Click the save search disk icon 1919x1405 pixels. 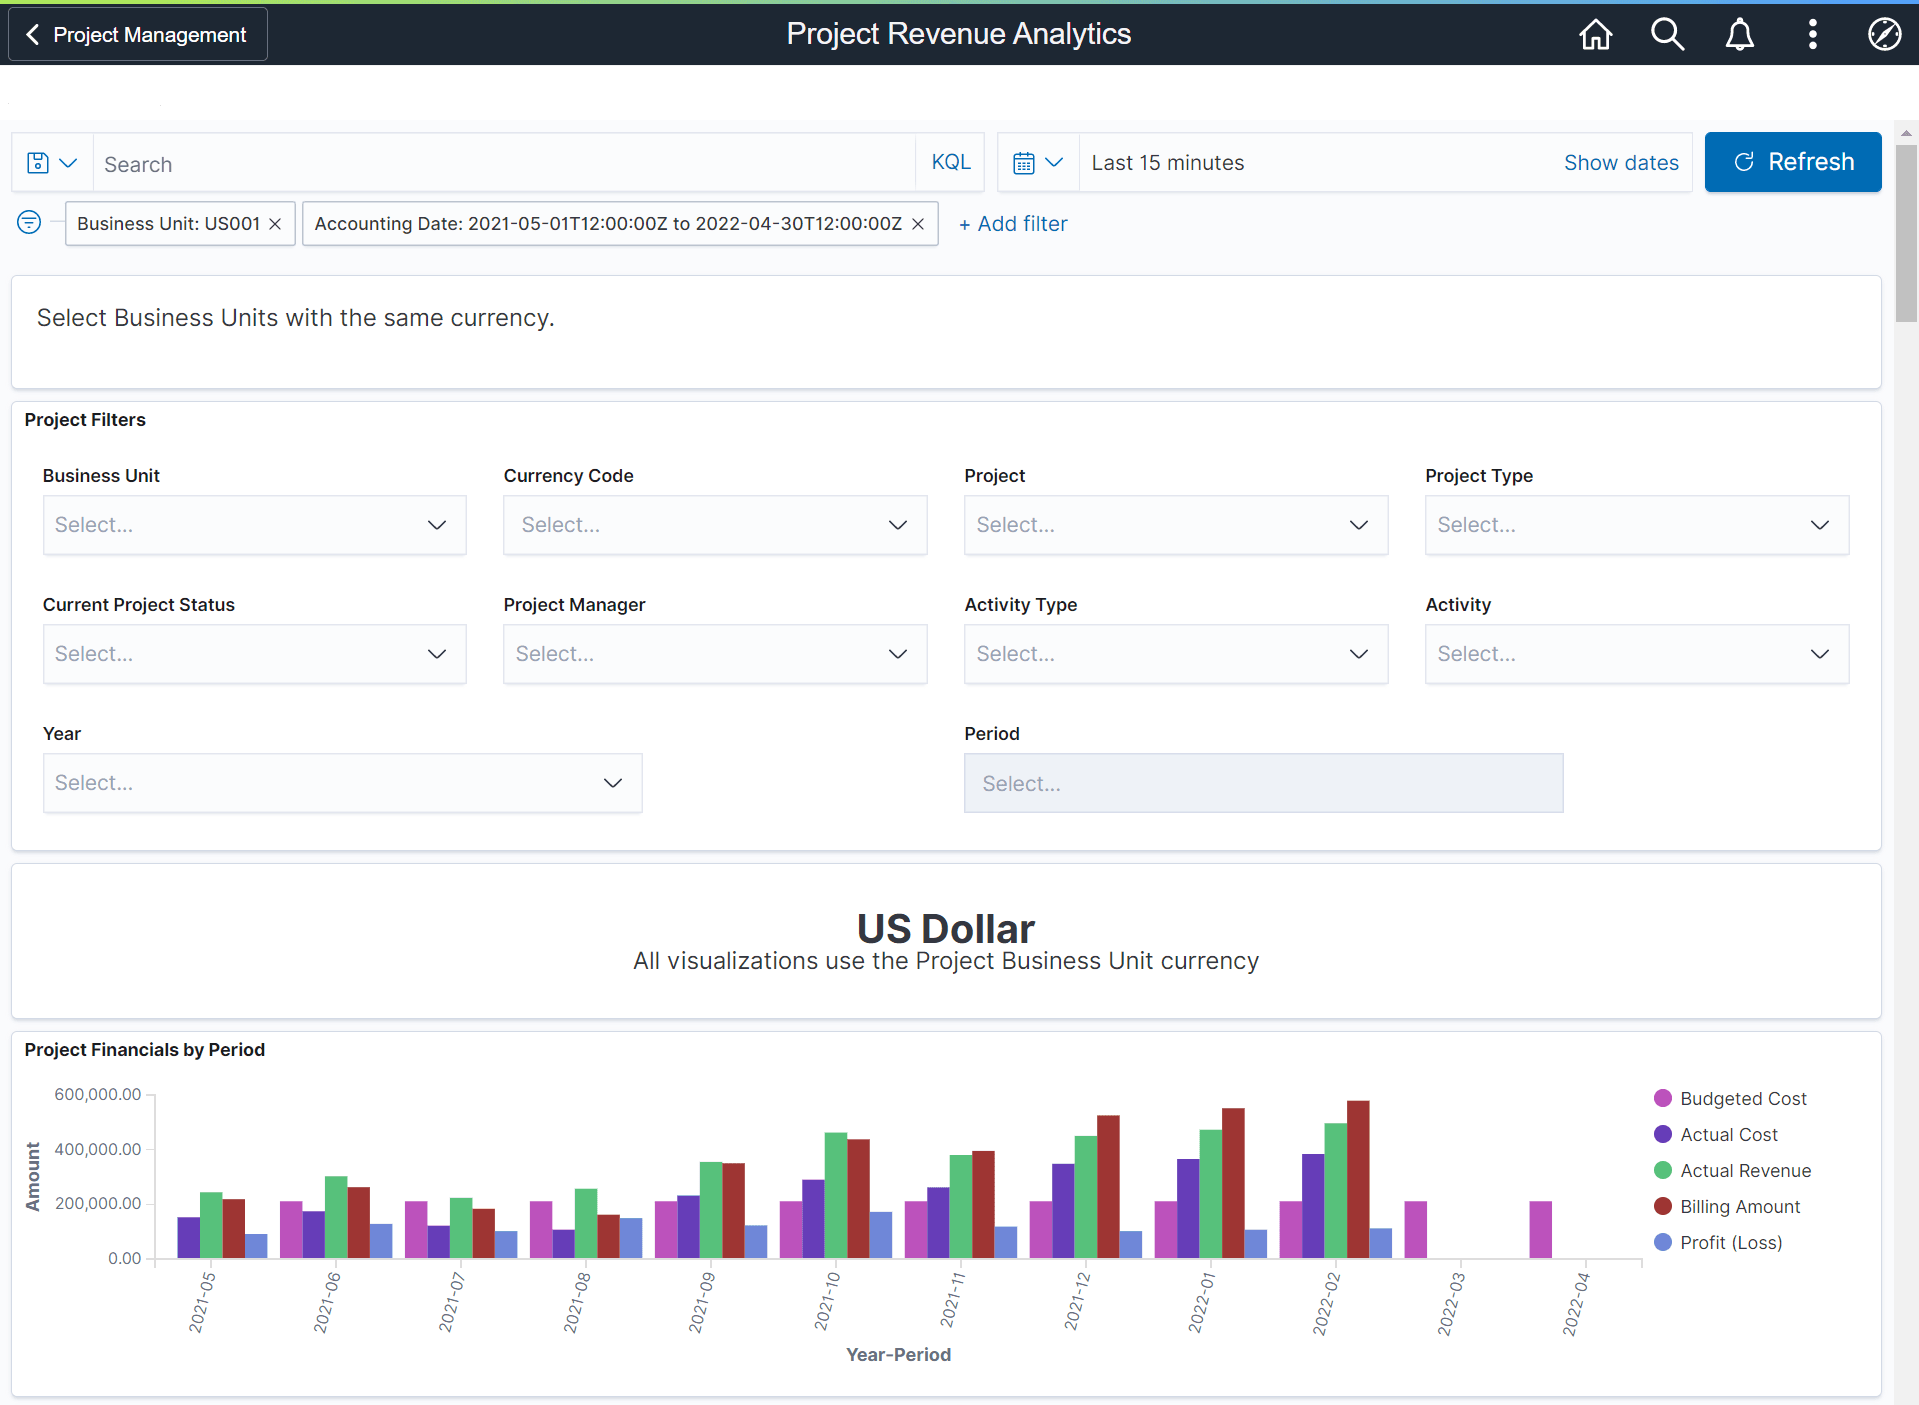(x=38, y=162)
